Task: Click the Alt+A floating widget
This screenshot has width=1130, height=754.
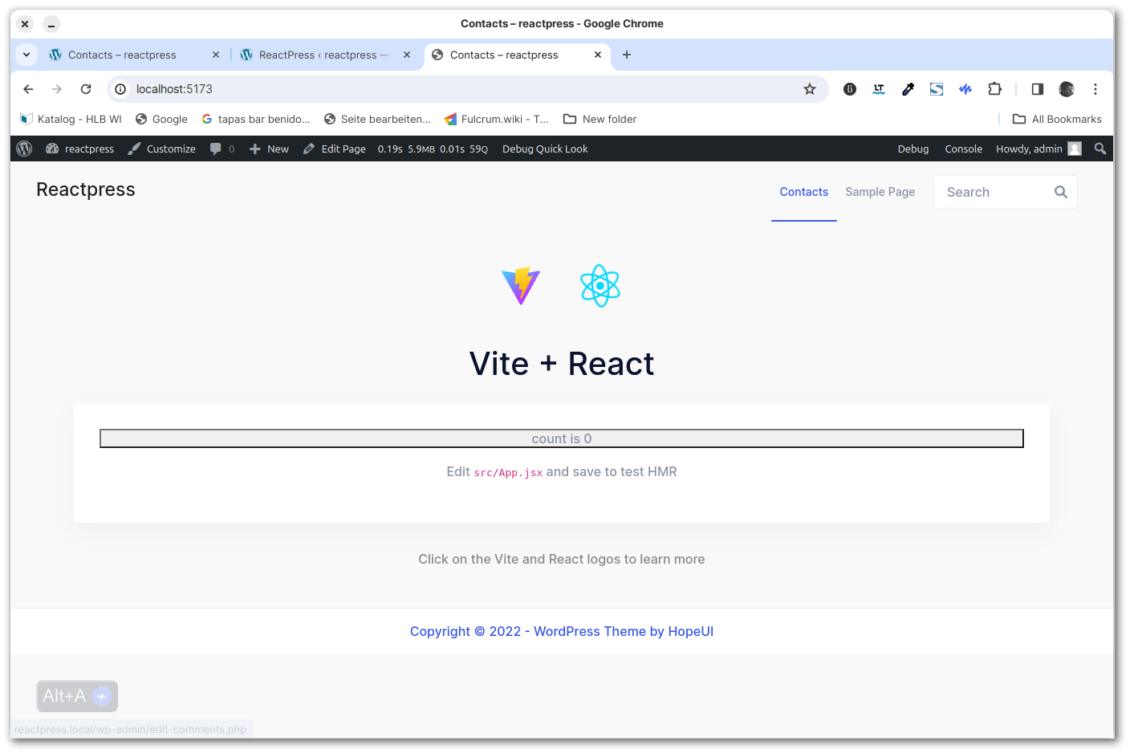Action: pyautogui.click(x=77, y=696)
